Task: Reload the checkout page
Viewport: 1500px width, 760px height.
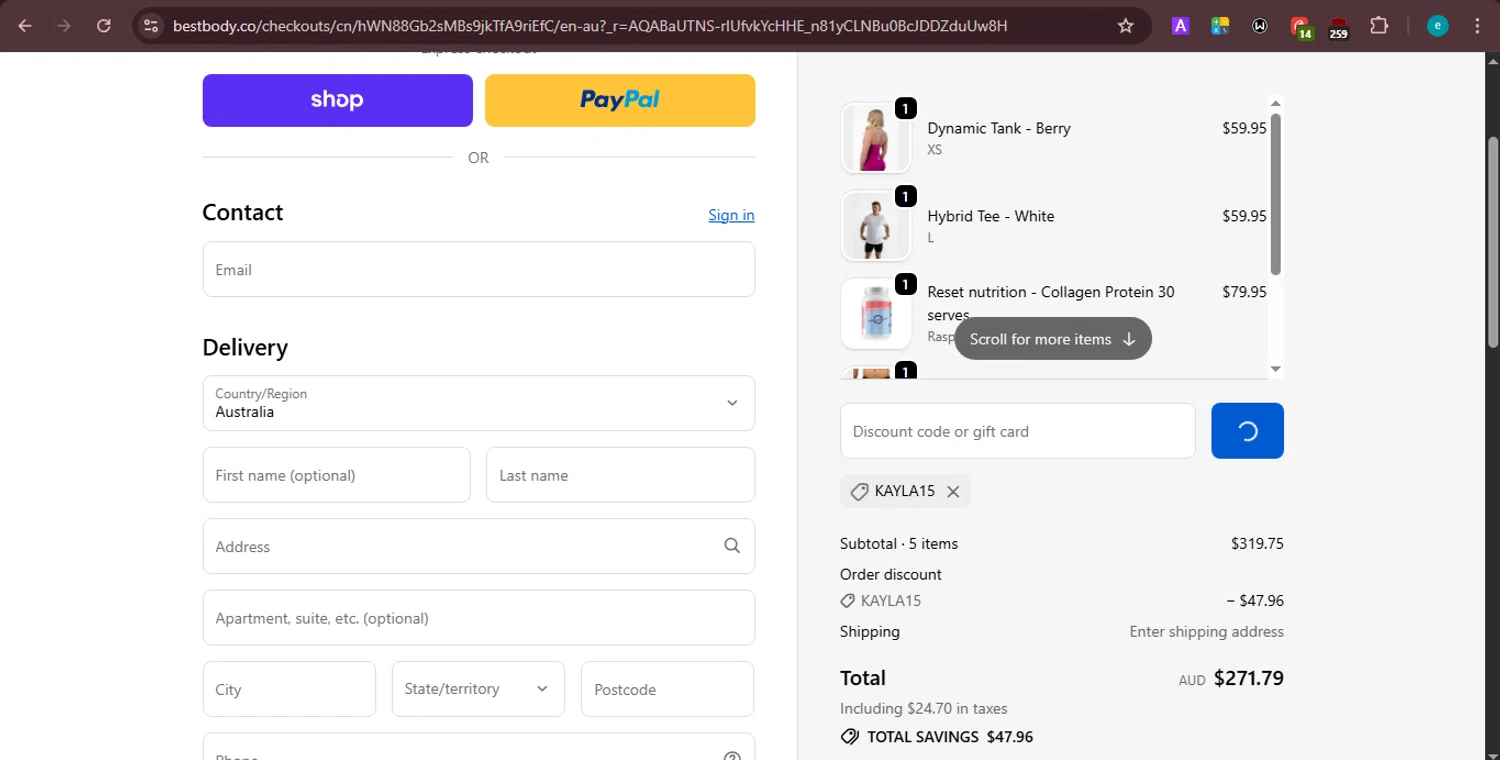Action: 104,26
